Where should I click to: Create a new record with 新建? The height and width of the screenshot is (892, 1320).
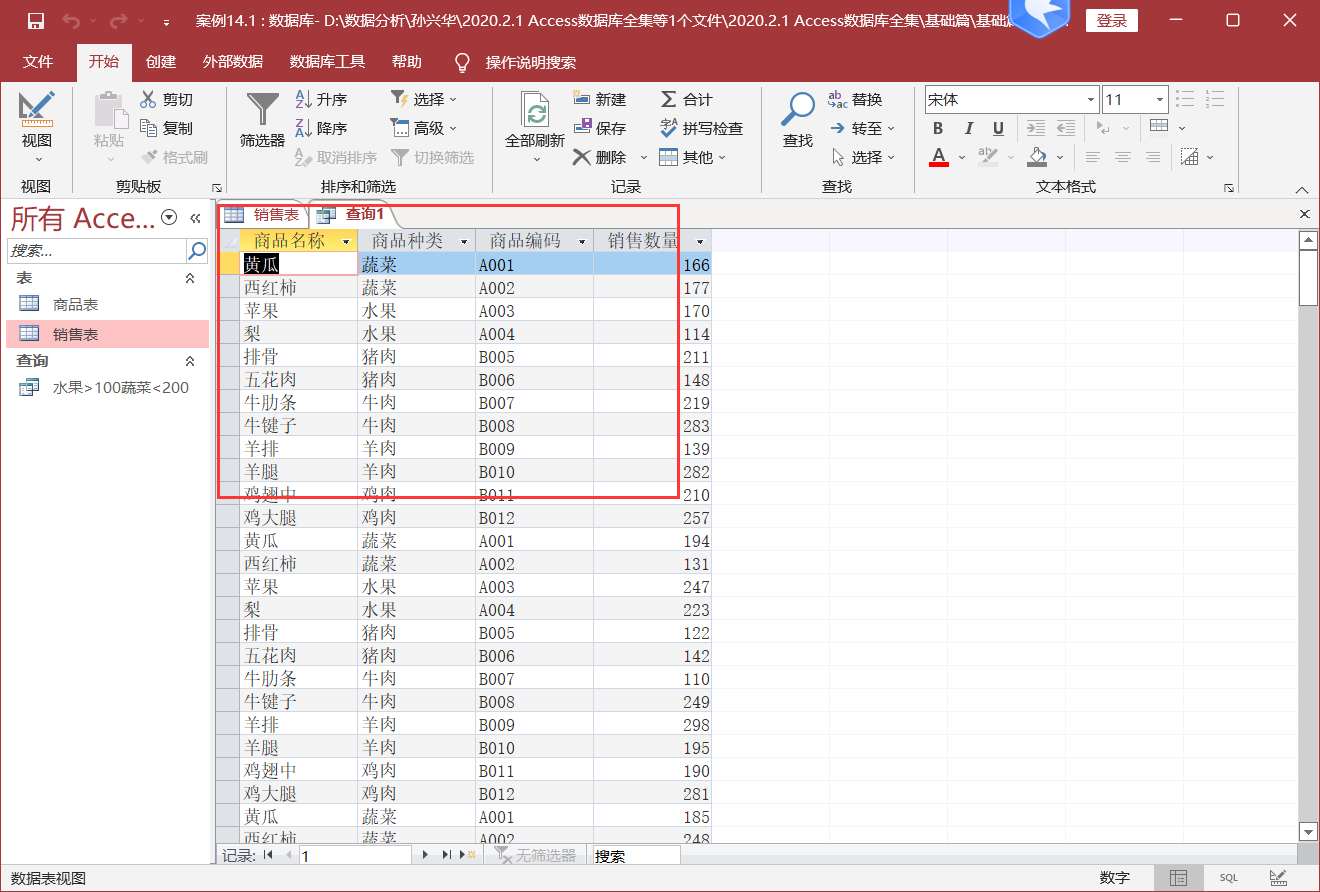pyautogui.click(x=599, y=99)
